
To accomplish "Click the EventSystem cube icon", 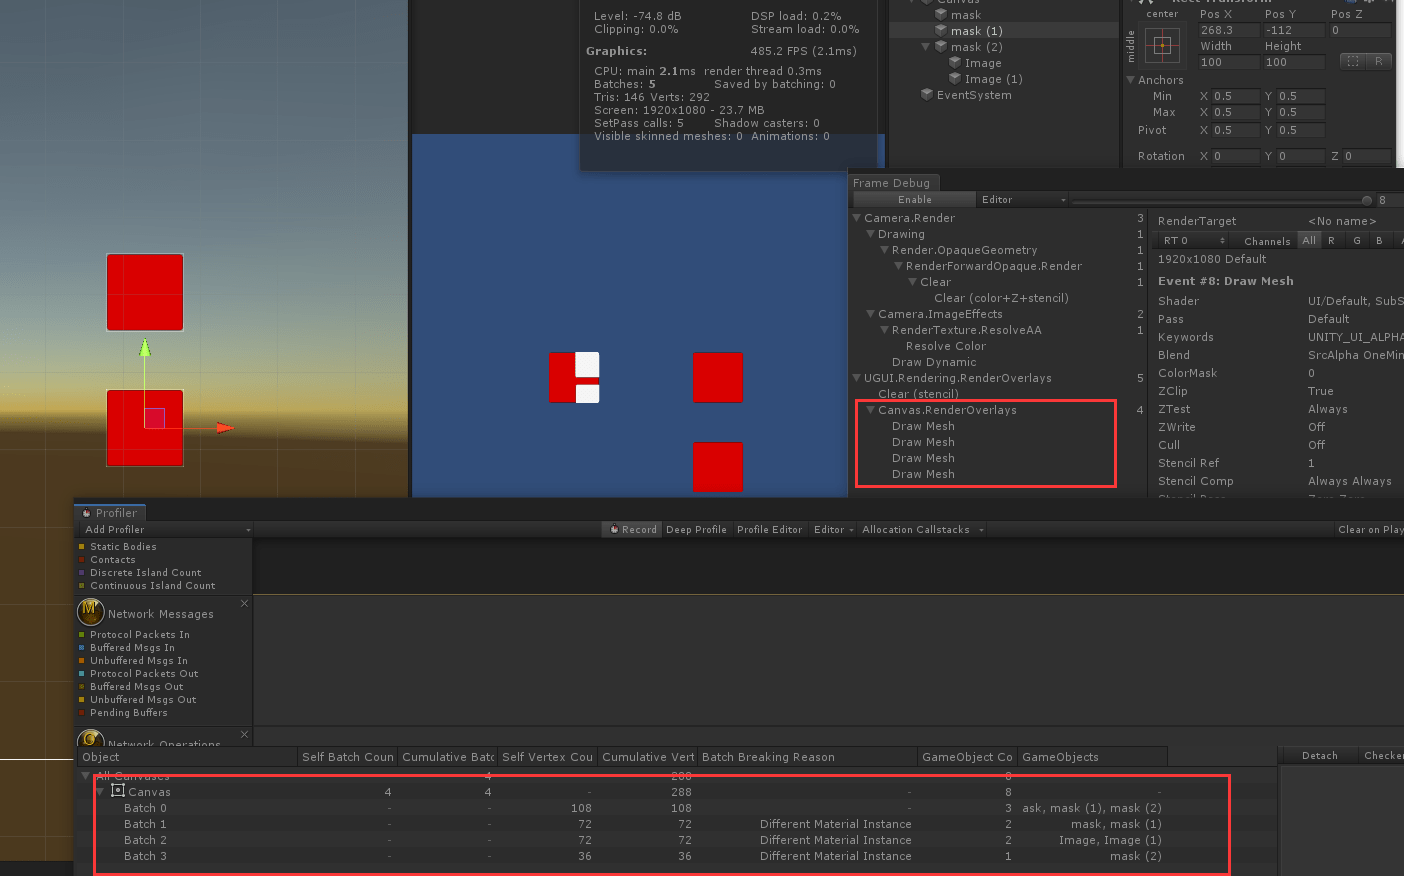I will point(927,95).
